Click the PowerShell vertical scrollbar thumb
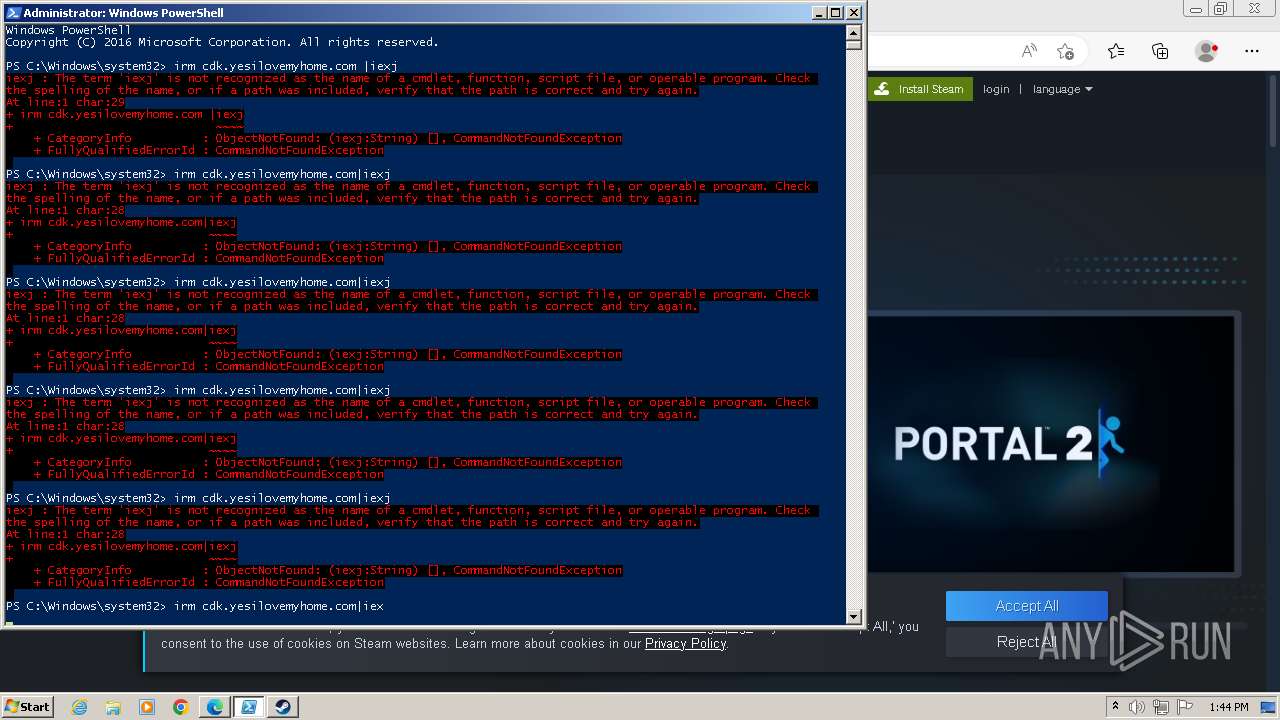The width and height of the screenshot is (1280, 720). point(853,45)
